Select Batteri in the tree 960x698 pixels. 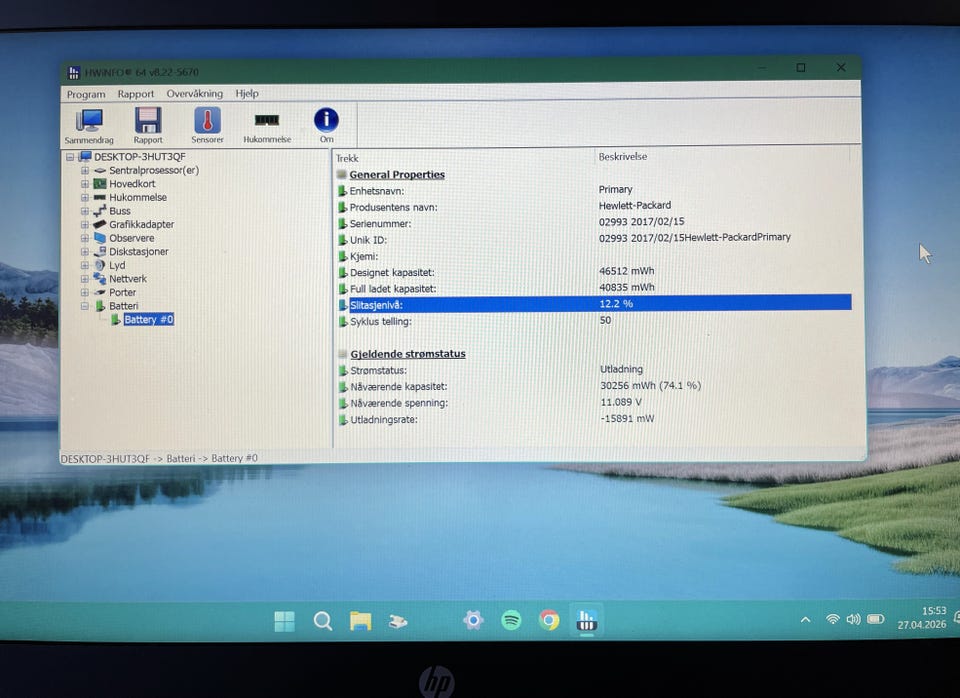click(x=123, y=306)
